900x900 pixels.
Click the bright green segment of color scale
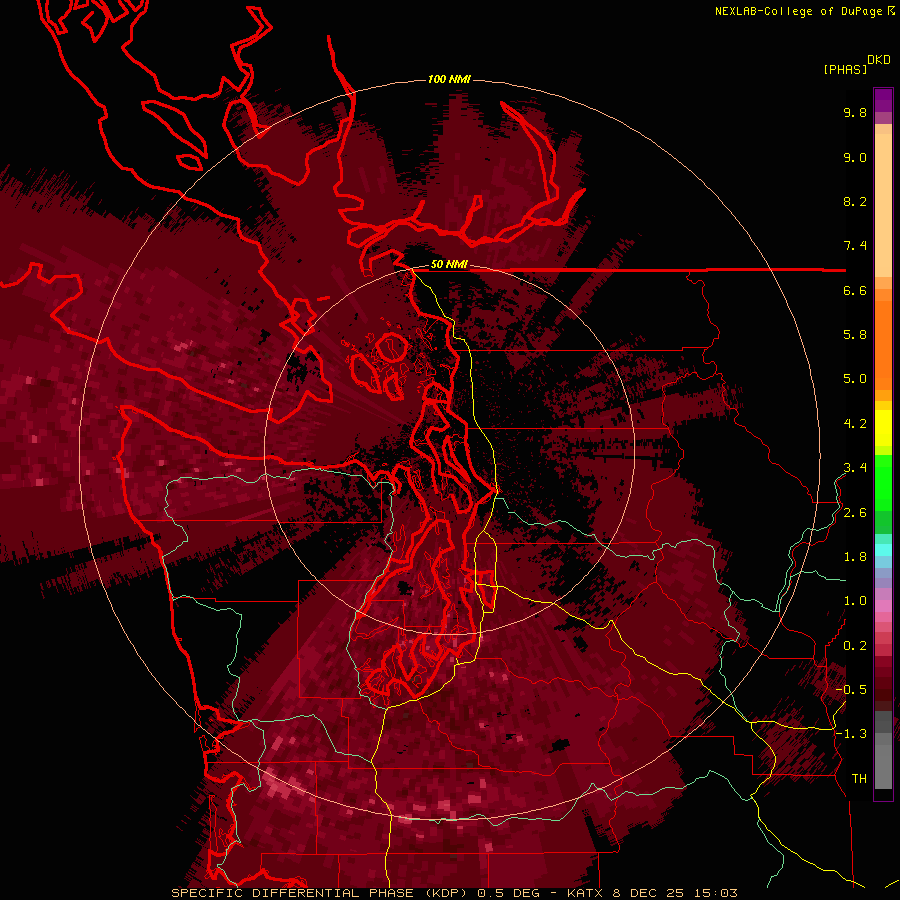883,482
